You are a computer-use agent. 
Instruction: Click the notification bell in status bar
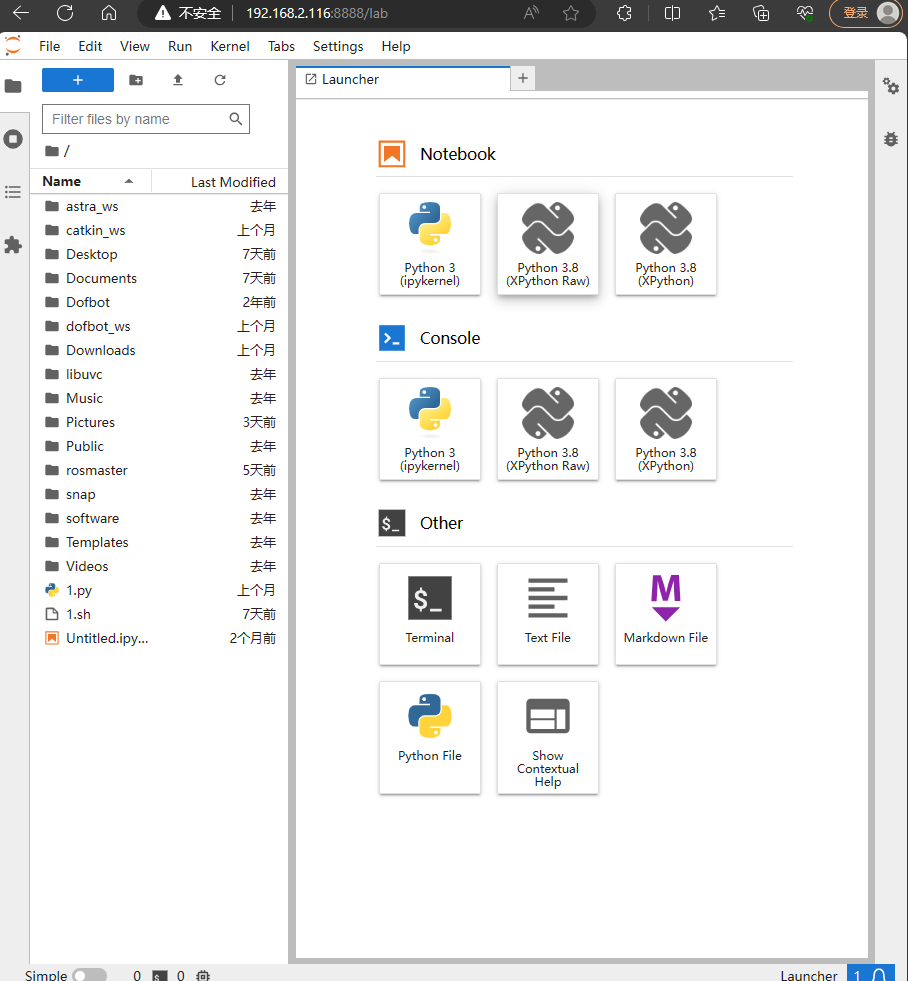(879, 975)
